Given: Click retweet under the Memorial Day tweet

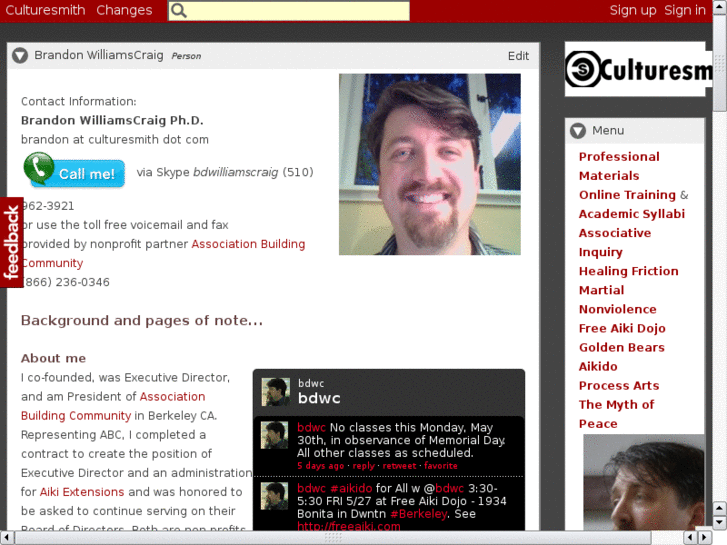Looking at the screenshot, I should point(399,466).
